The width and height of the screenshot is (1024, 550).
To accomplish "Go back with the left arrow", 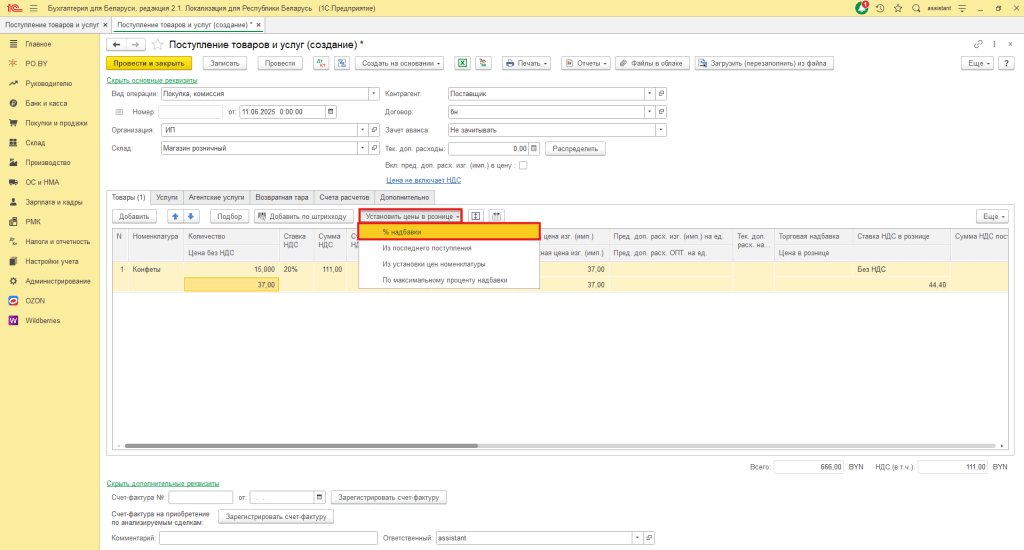I will (x=116, y=44).
